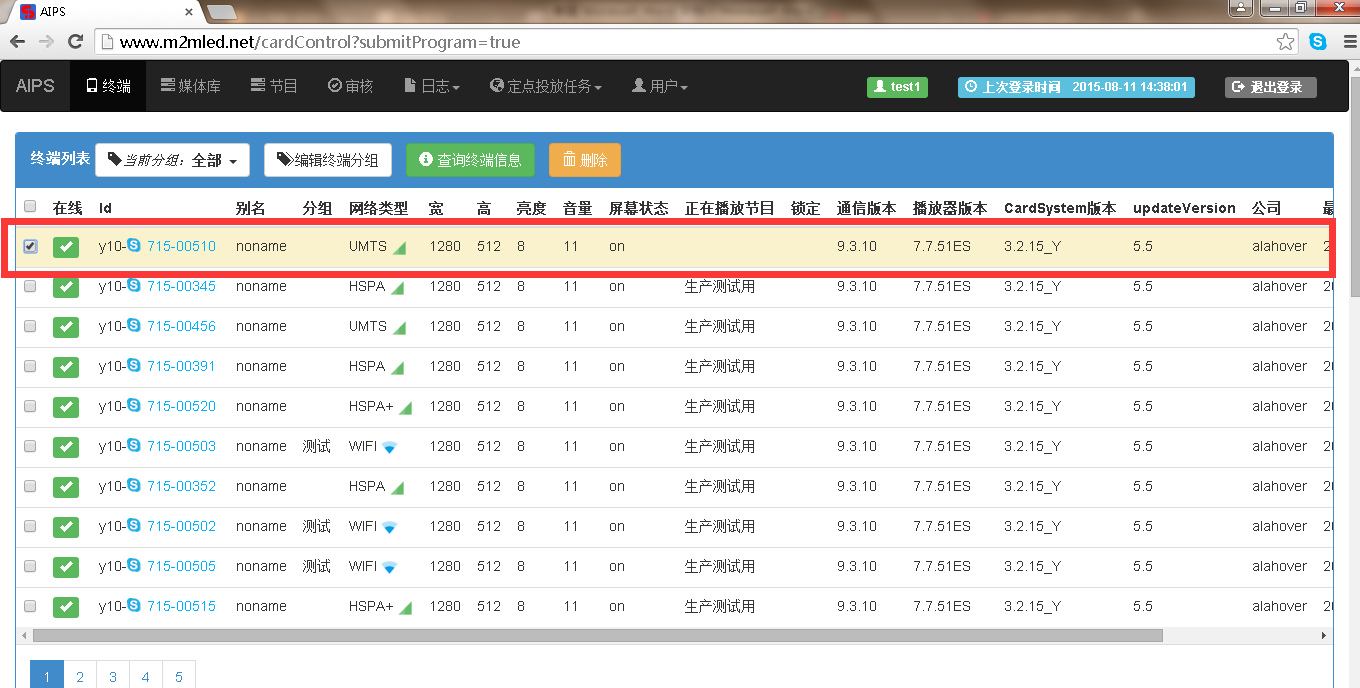Viewport: 1360px width, 688px height.
Task: Click the WIFI signal icon in row 715-00502
Action: (389, 527)
